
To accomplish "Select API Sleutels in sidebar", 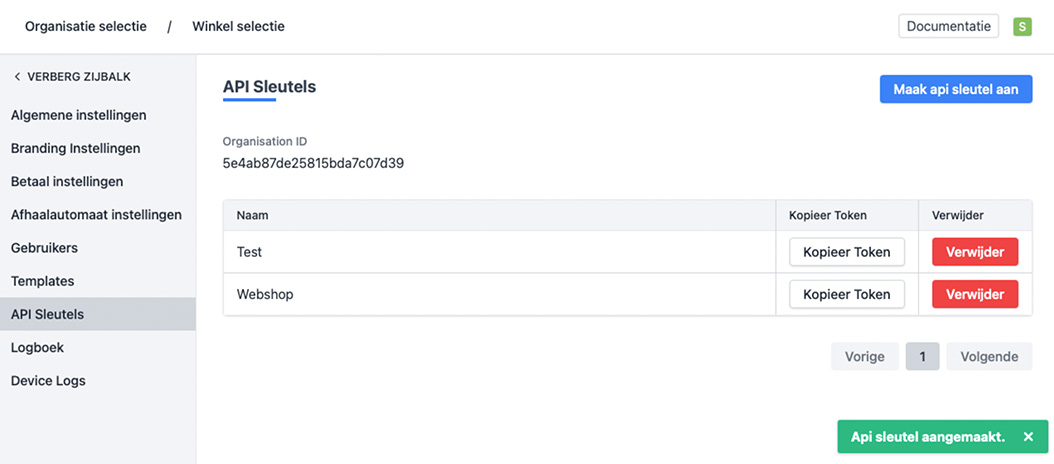I will 48,314.
